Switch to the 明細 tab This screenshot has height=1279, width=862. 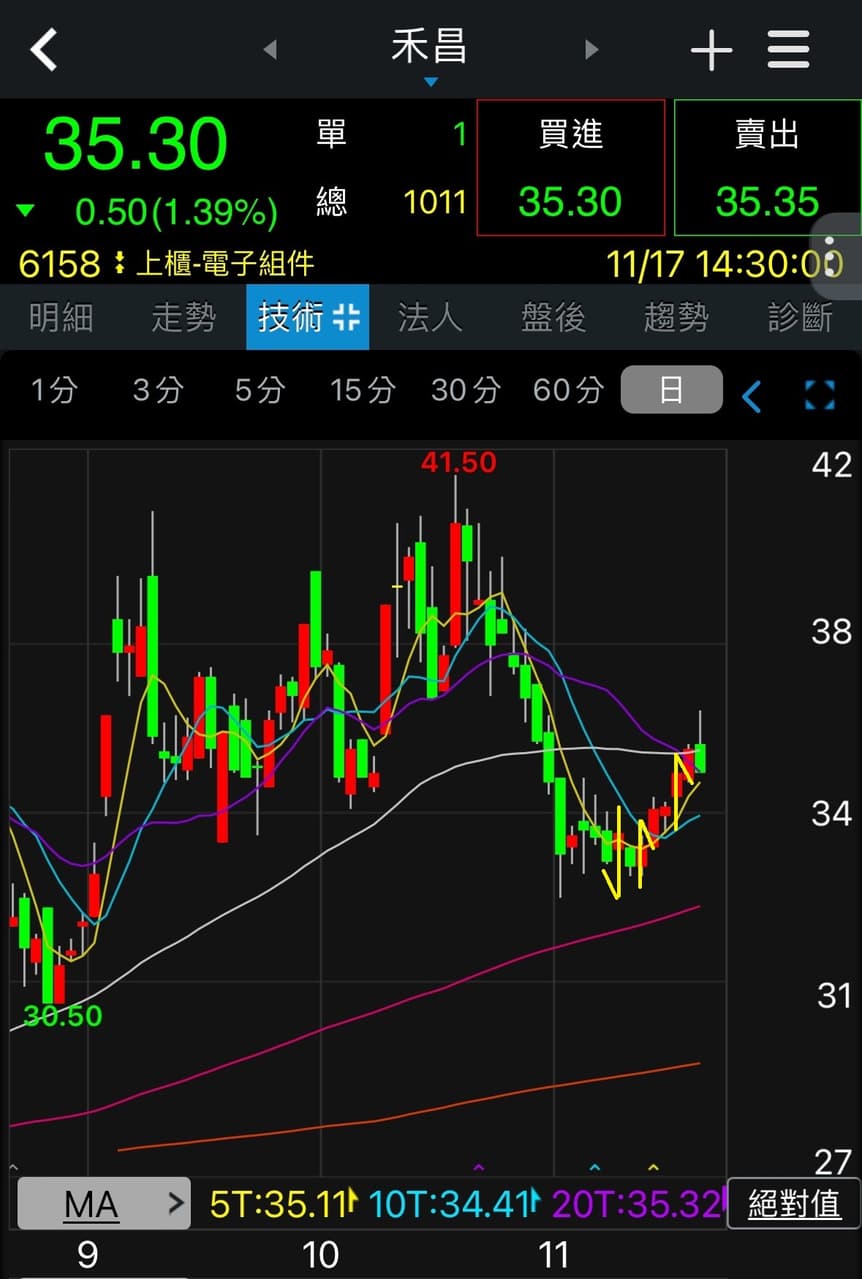[x=61, y=317]
